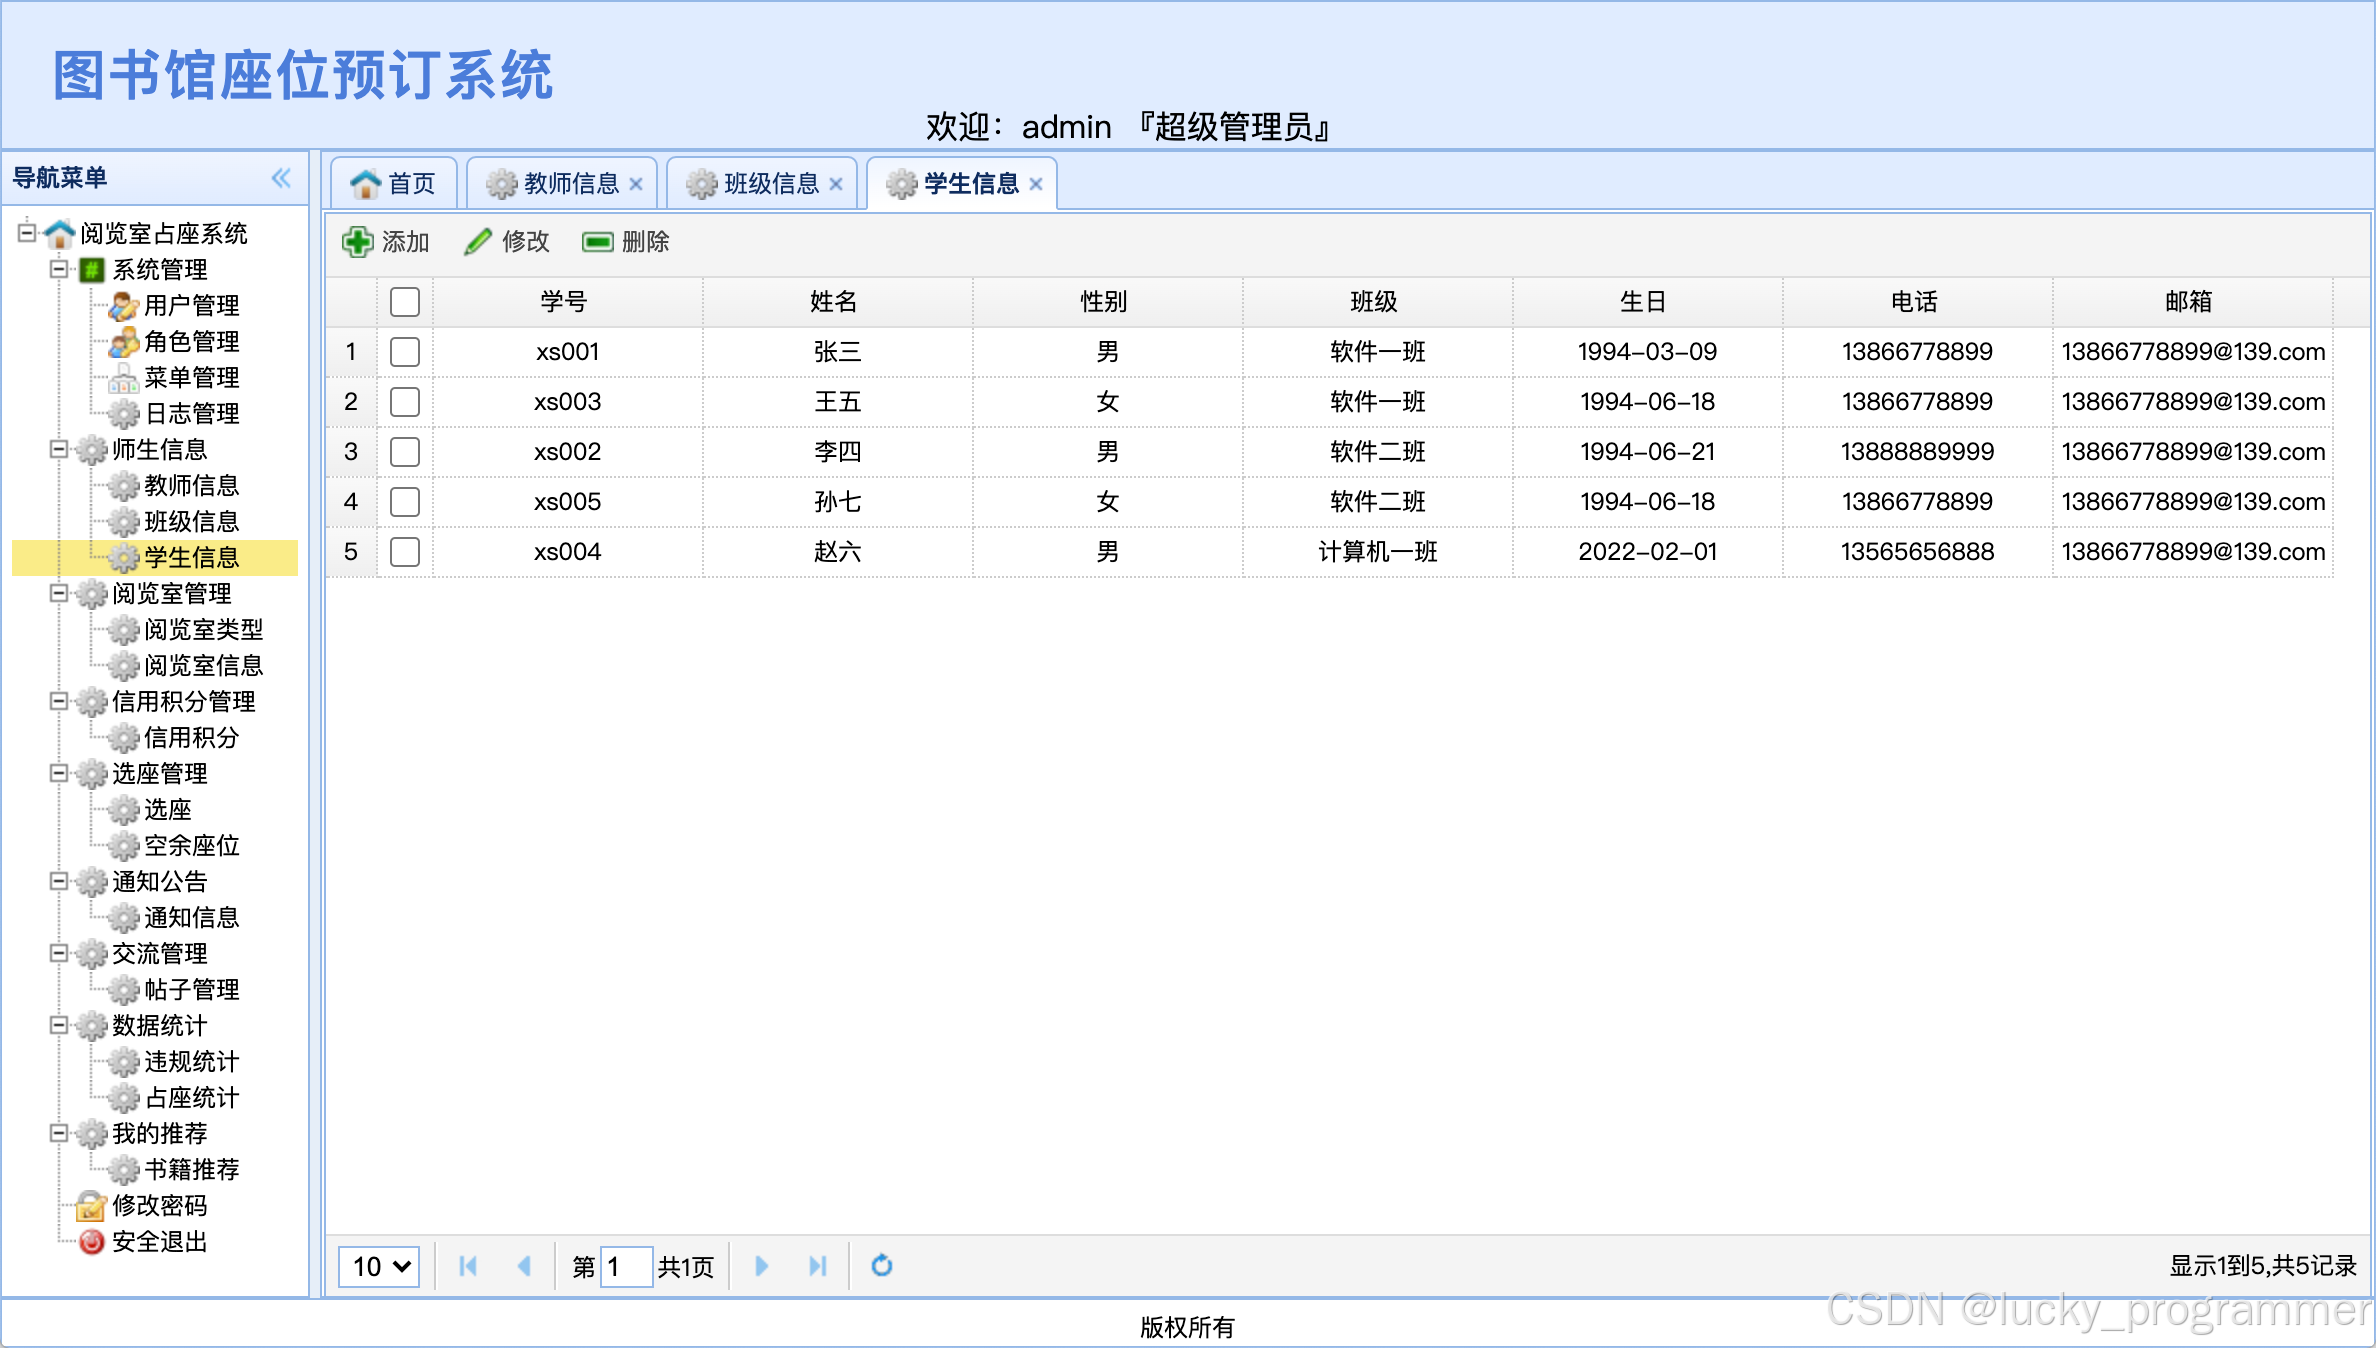This screenshot has height=1348, width=2376.
Task: Click the green plus Add icon
Action: click(357, 242)
